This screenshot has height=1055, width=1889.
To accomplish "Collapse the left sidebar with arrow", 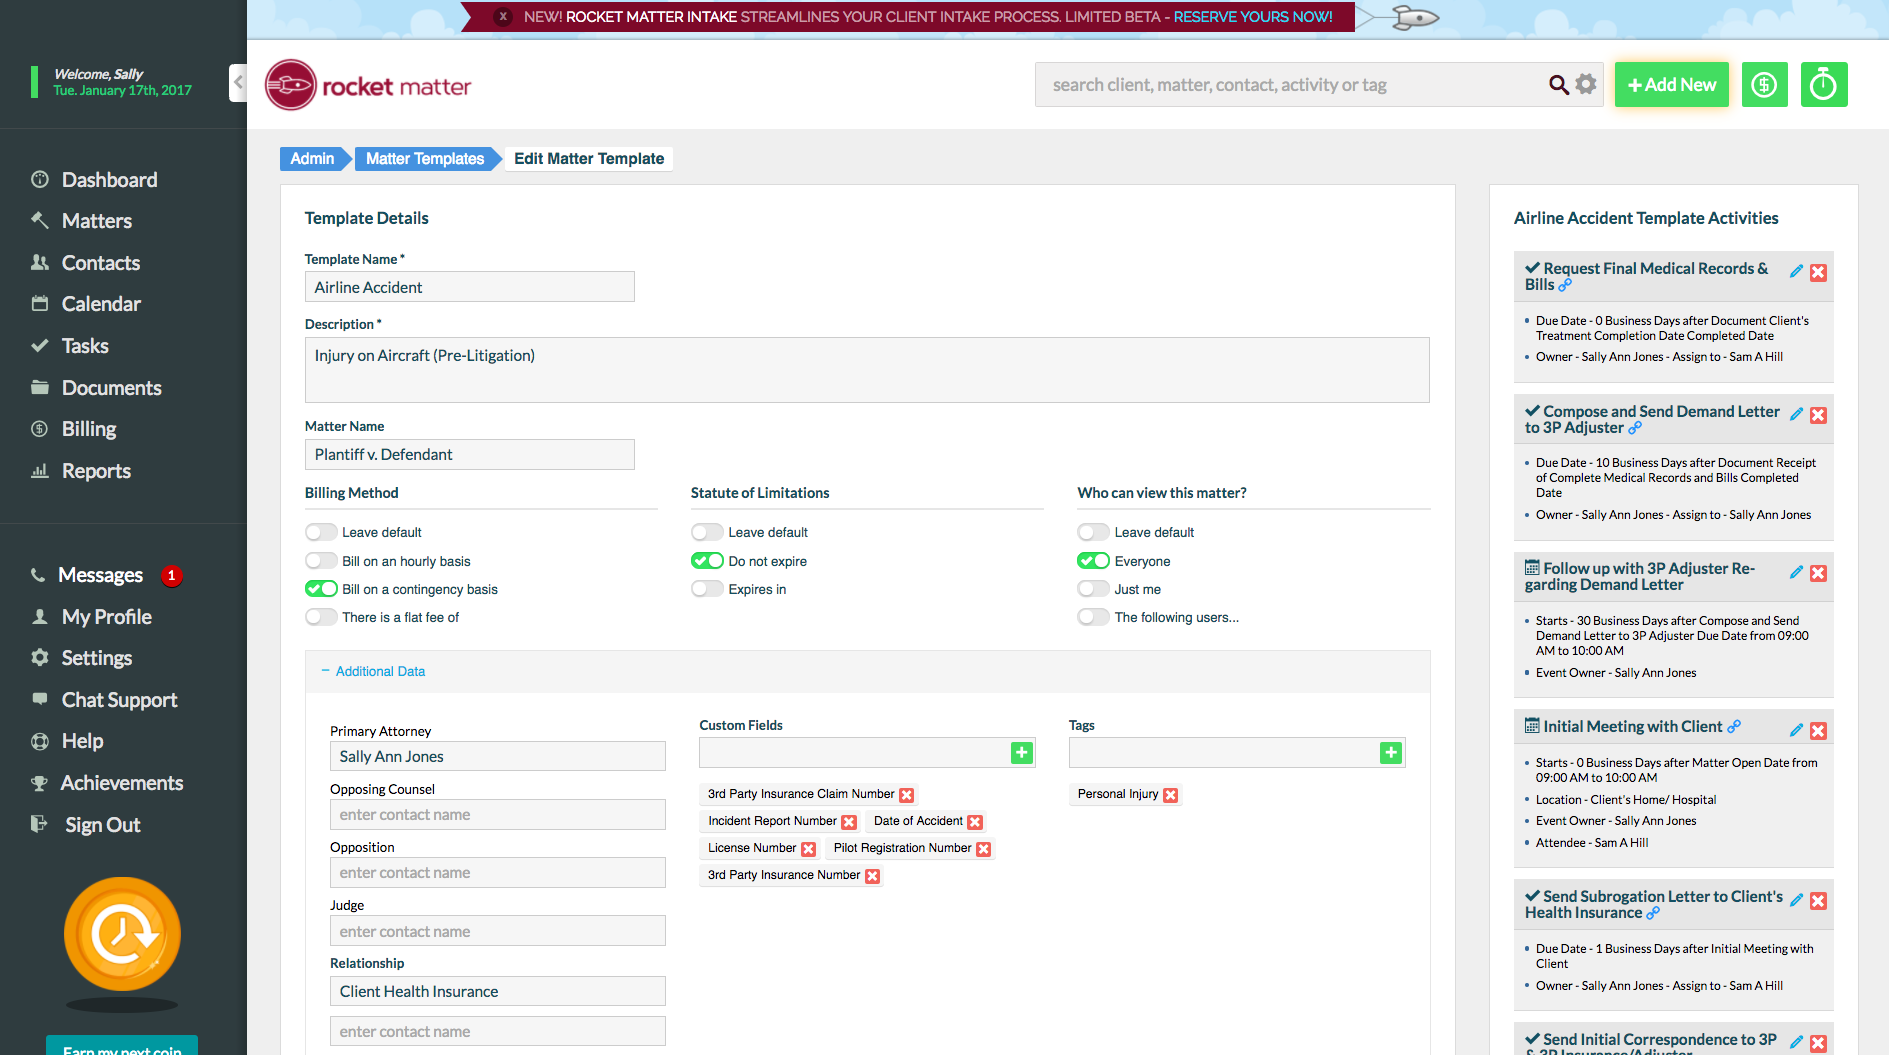I will tap(238, 82).
